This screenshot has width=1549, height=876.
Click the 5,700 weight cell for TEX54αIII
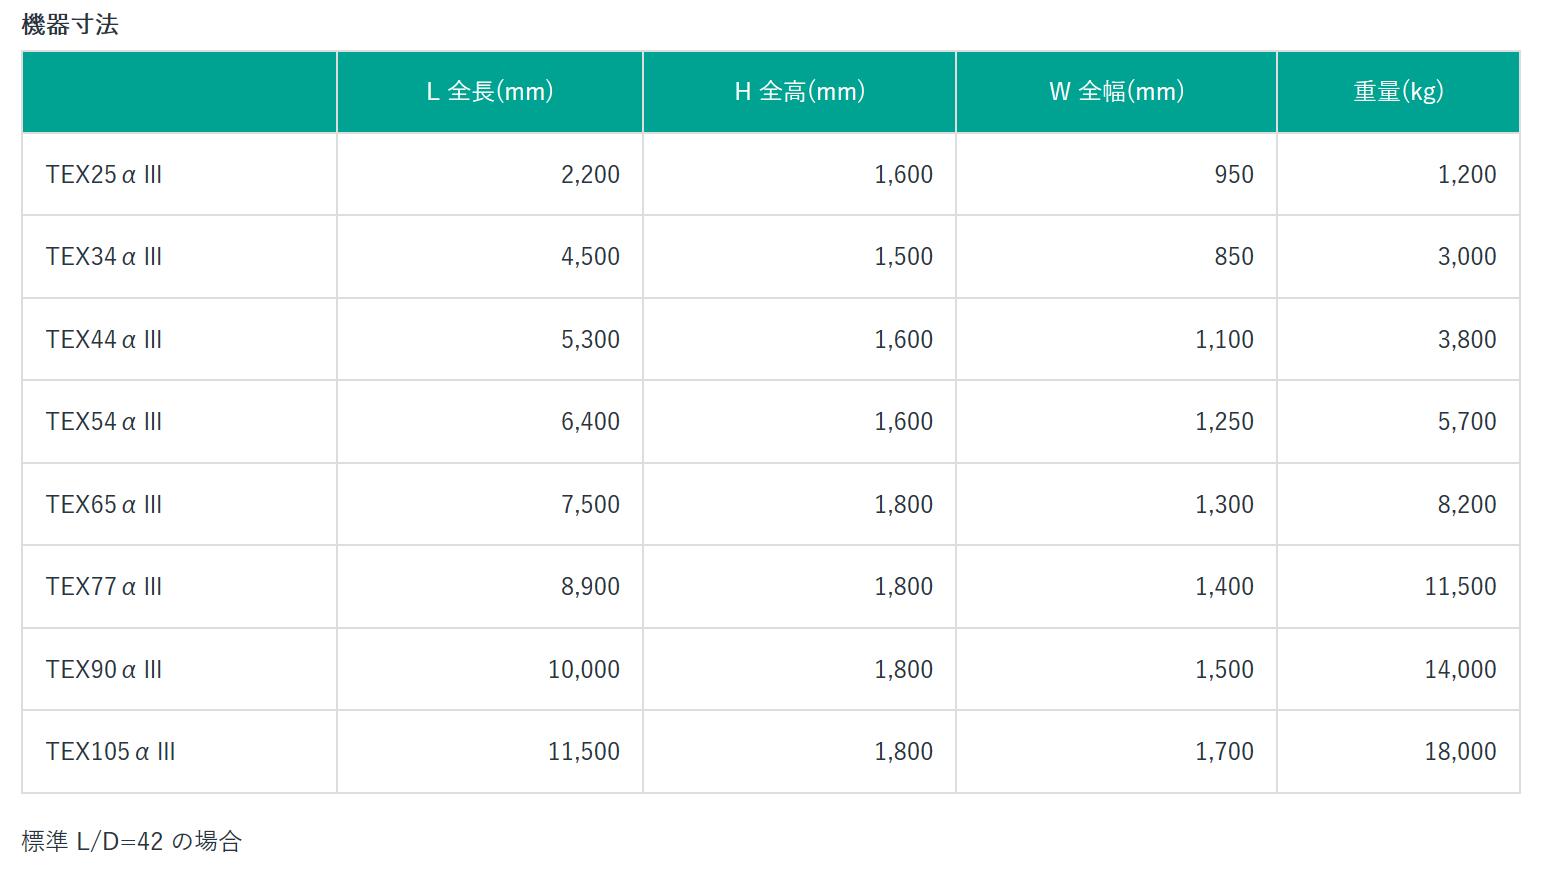pyautogui.click(x=1466, y=422)
